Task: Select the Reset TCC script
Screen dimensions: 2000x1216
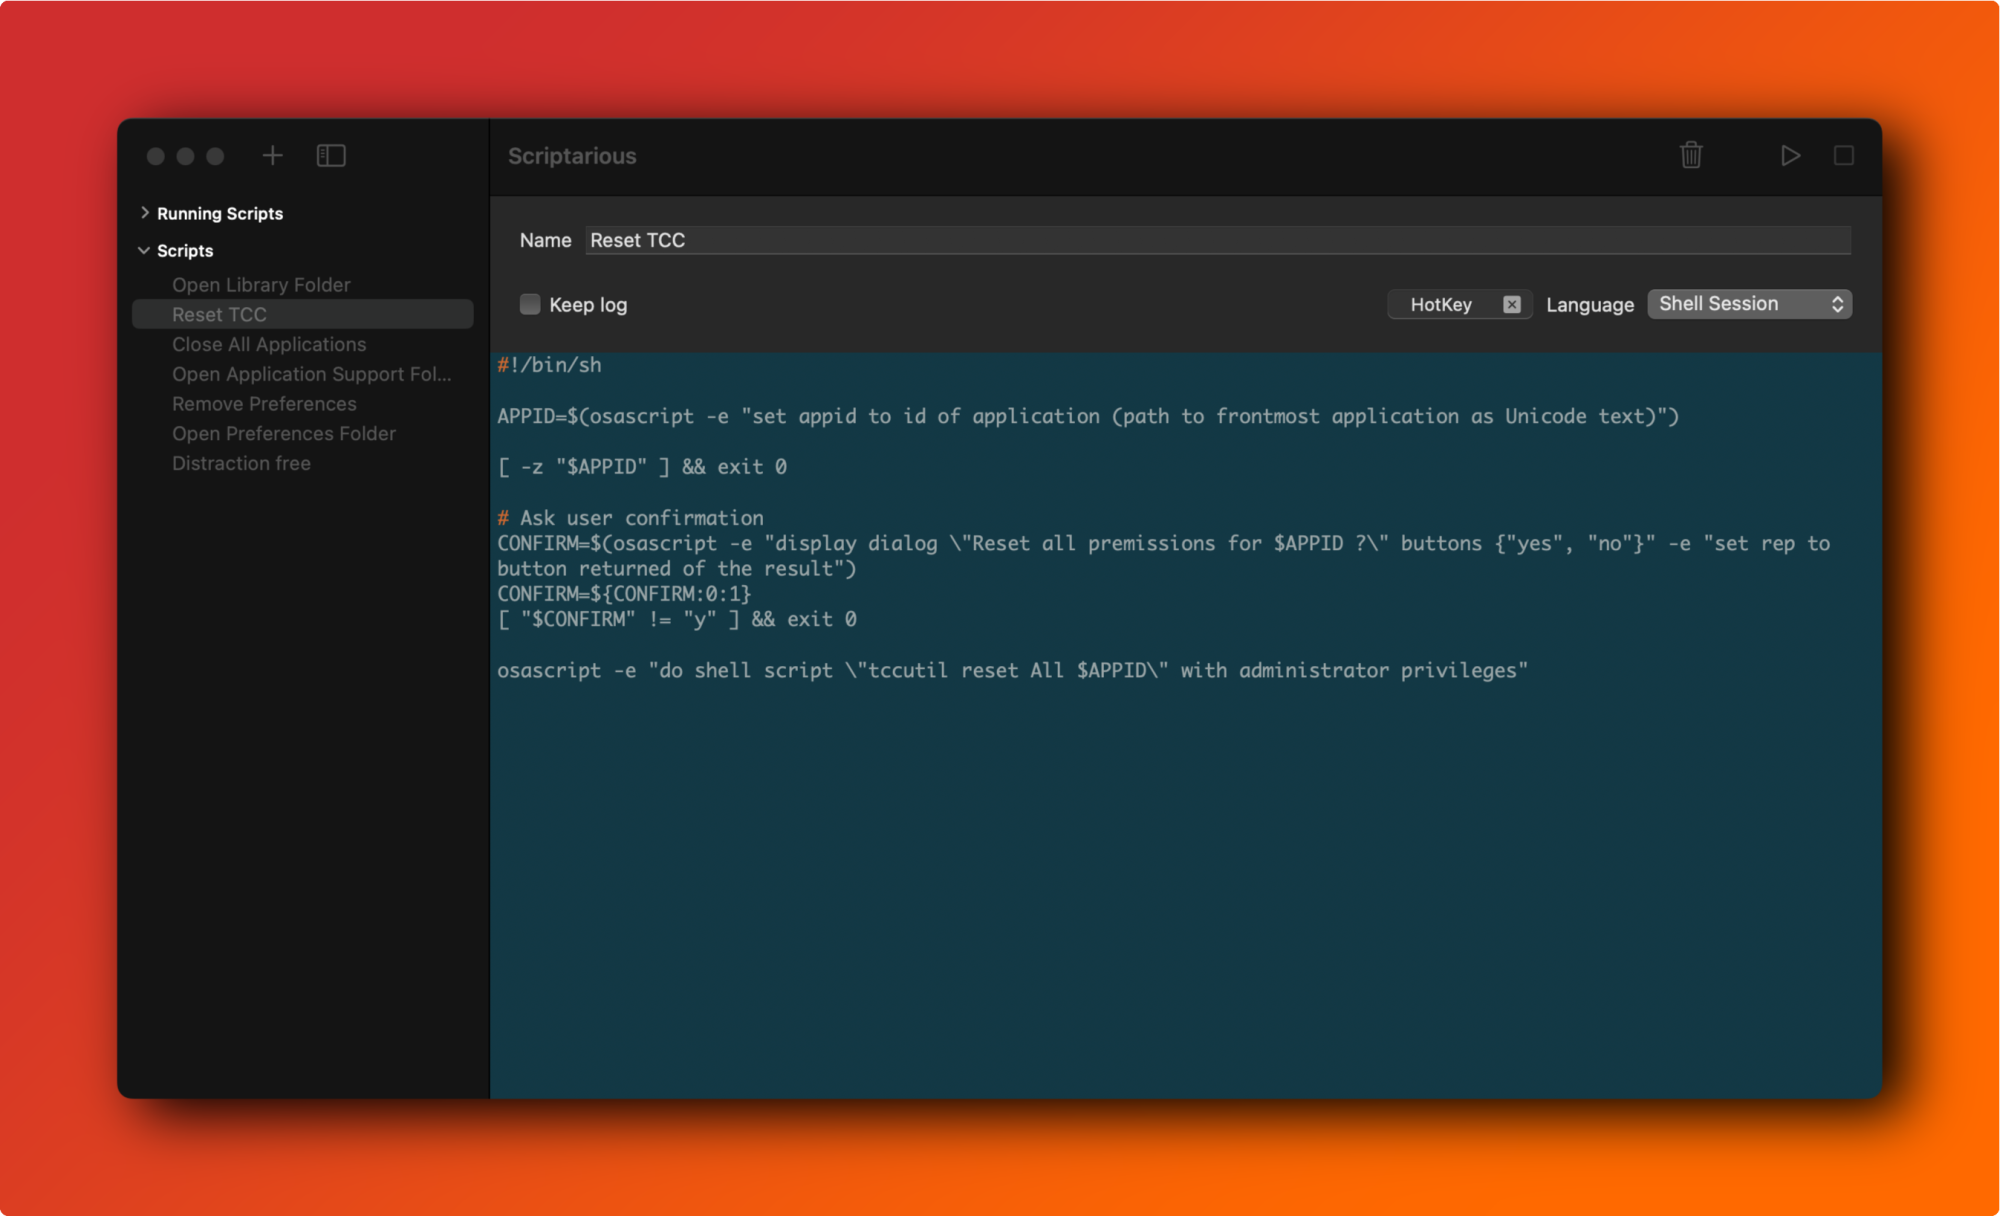Action: tap(302, 314)
